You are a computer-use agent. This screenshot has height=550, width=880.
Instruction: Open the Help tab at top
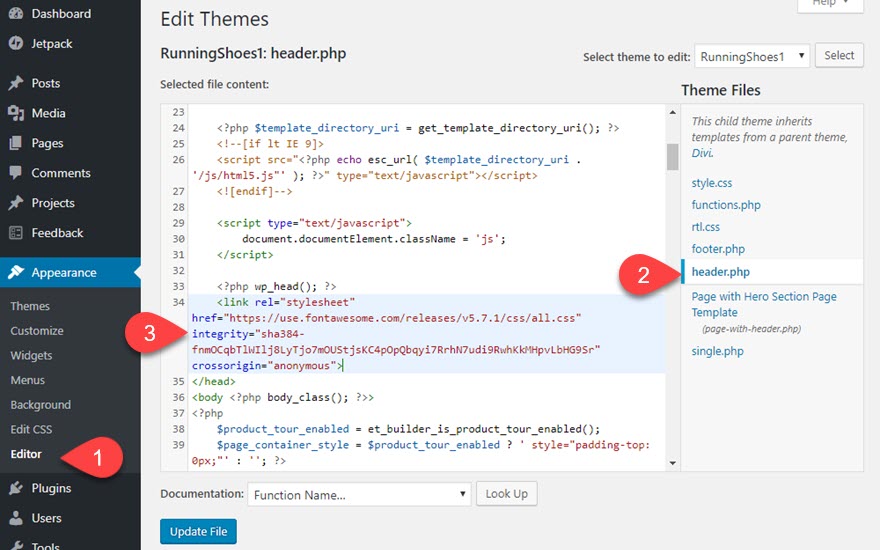click(x=830, y=4)
